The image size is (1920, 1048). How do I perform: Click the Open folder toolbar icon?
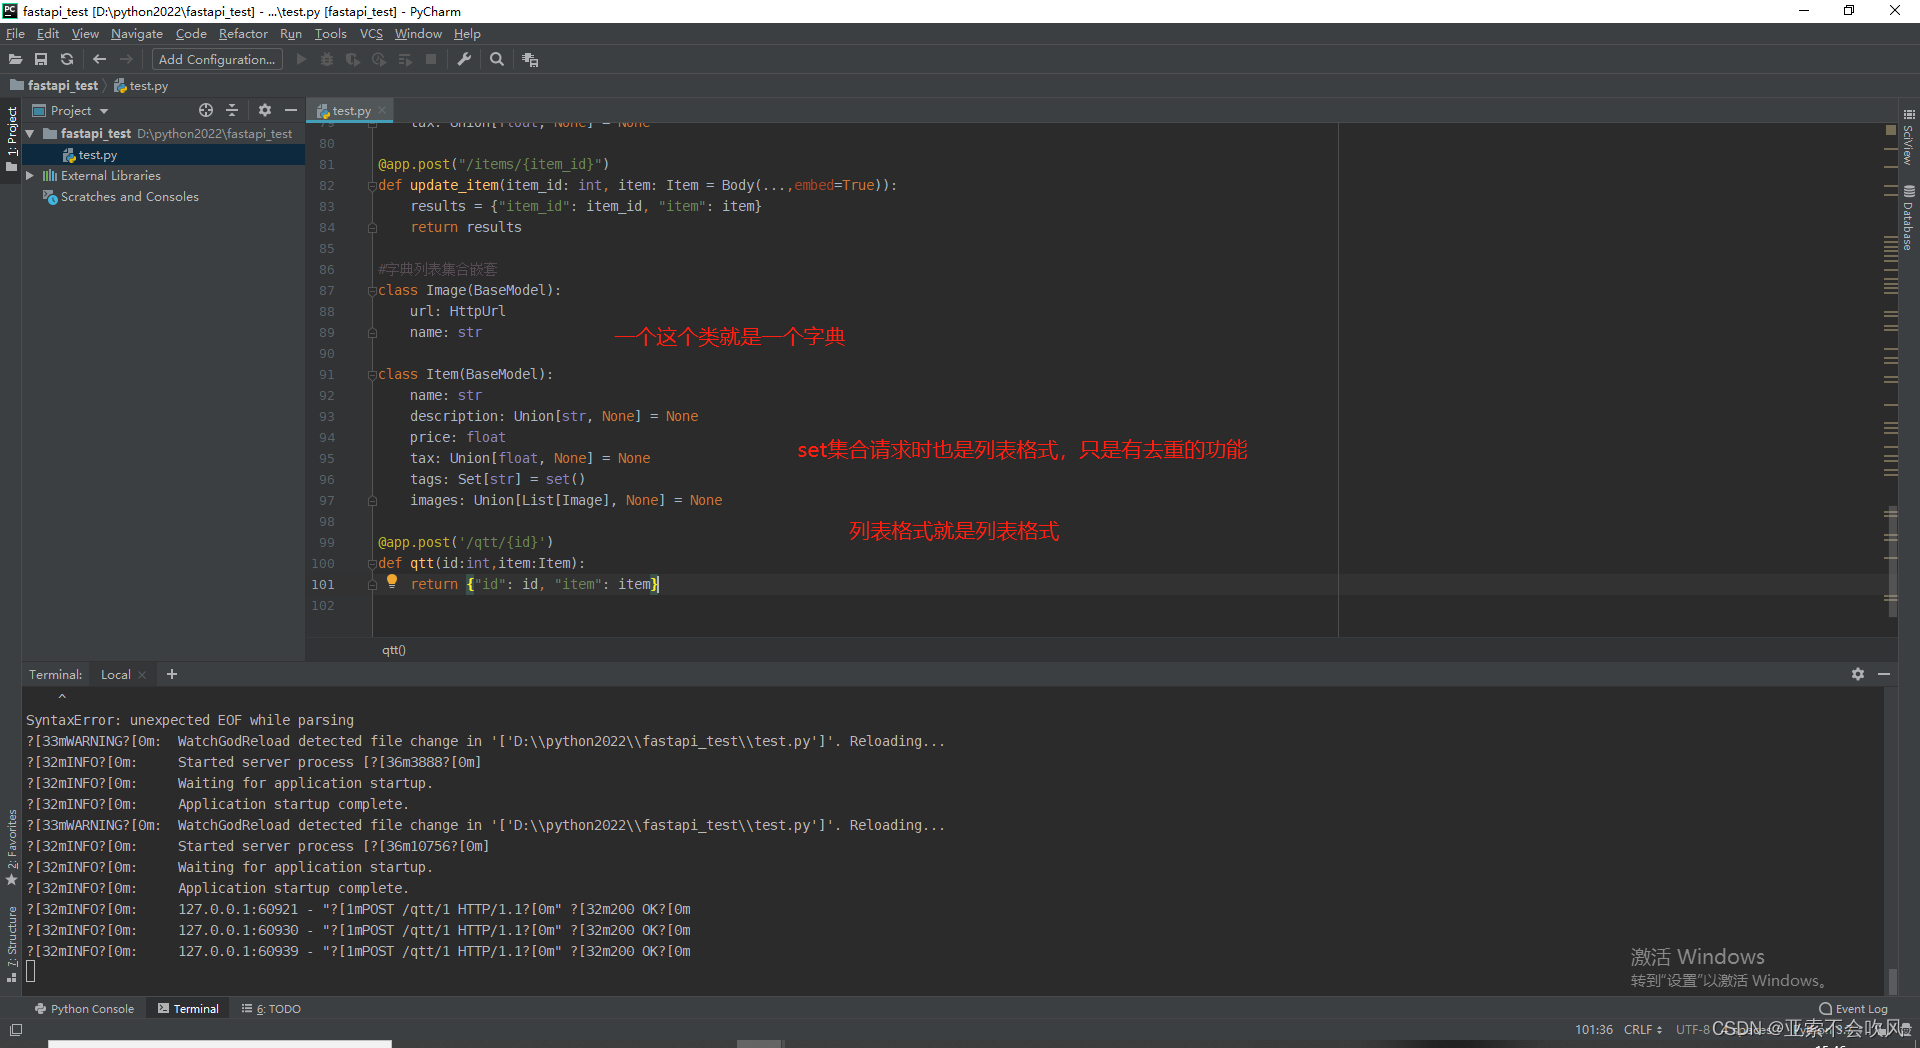15,60
